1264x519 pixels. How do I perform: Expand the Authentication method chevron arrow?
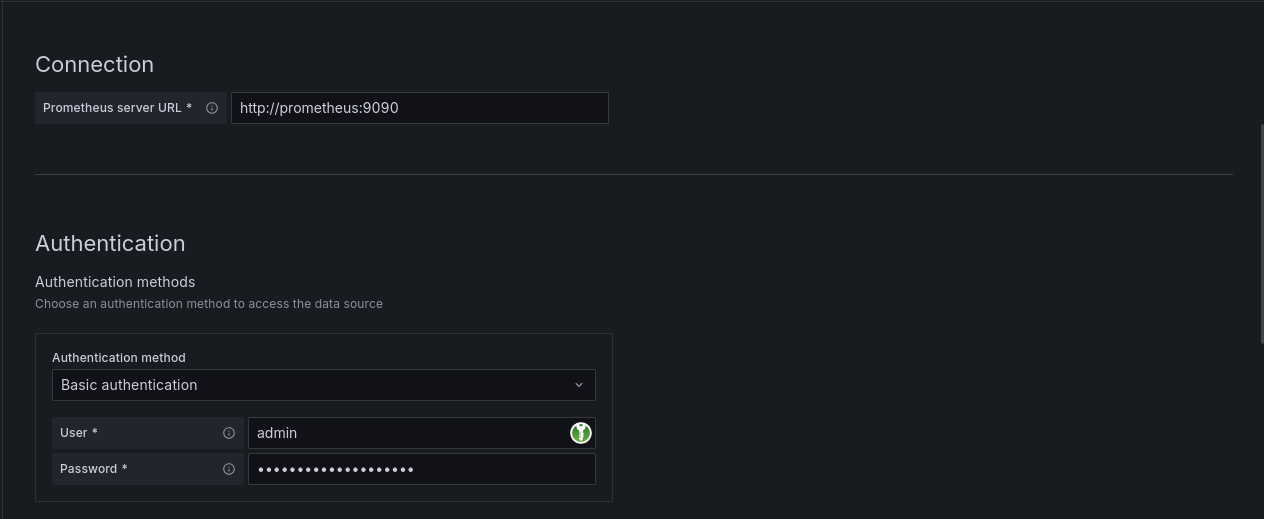(x=579, y=385)
